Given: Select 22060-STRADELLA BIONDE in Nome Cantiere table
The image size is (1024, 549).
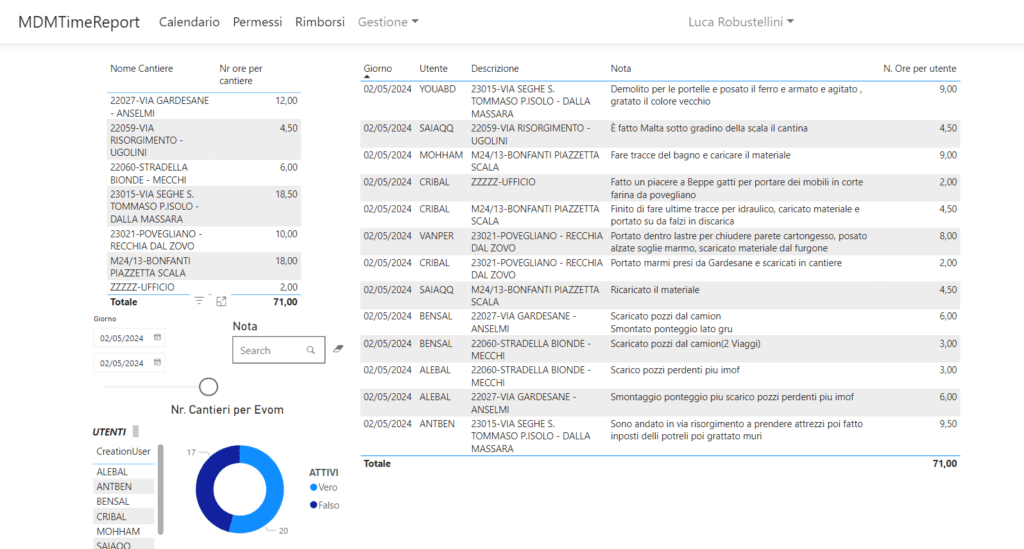Looking at the screenshot, I should point(149,174).
